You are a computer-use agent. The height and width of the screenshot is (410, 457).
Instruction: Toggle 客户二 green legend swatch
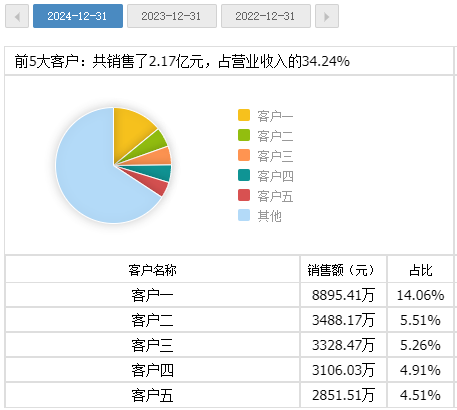click(244, 135)
